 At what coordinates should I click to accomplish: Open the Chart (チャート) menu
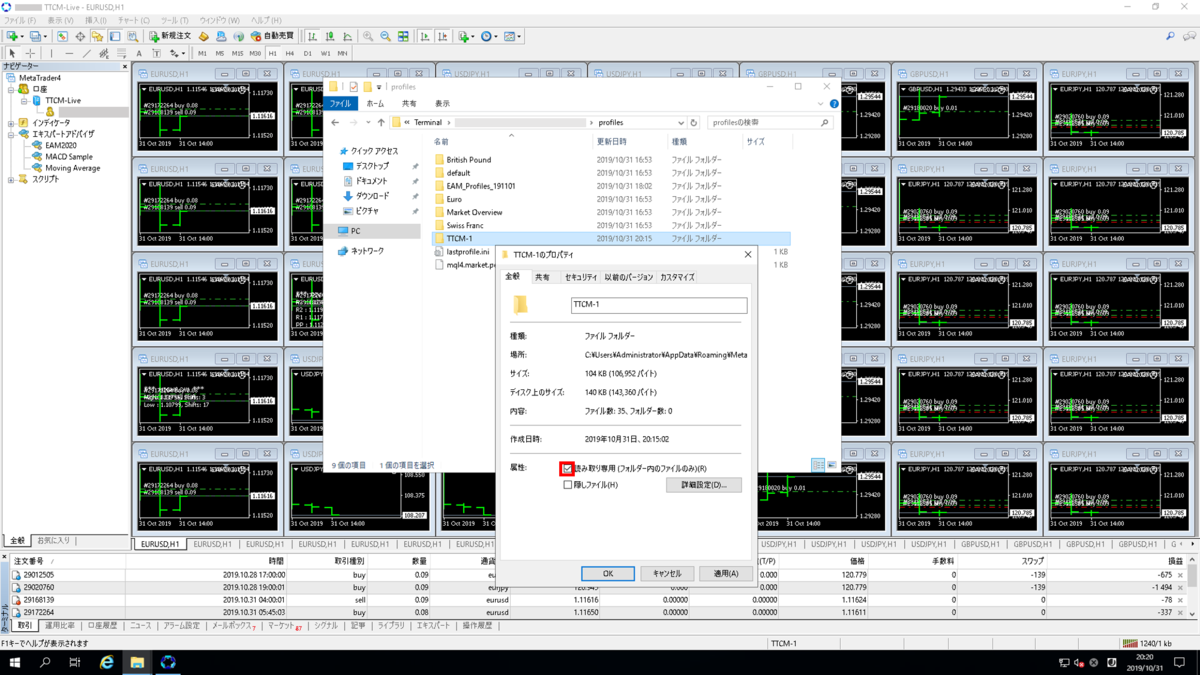coord(133,20)
